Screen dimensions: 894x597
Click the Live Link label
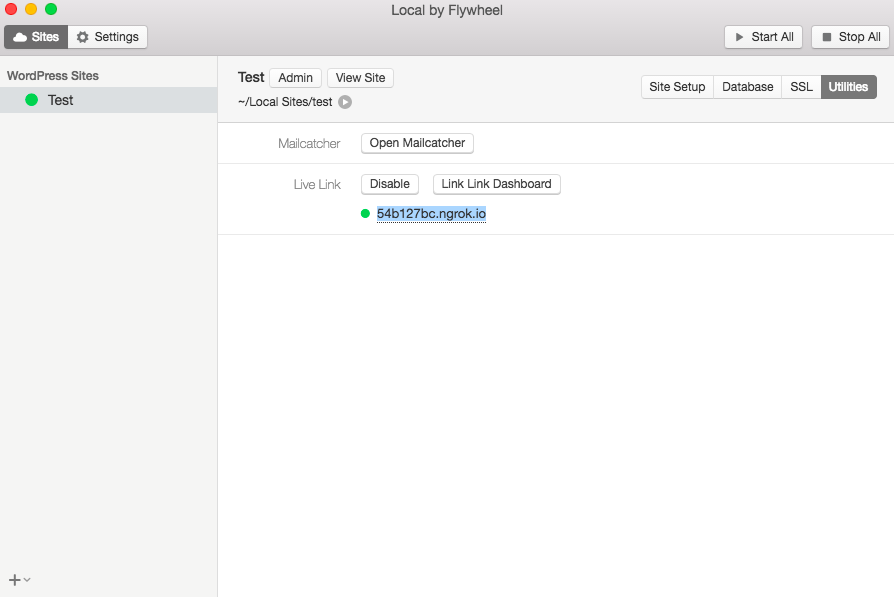[317, 185]
